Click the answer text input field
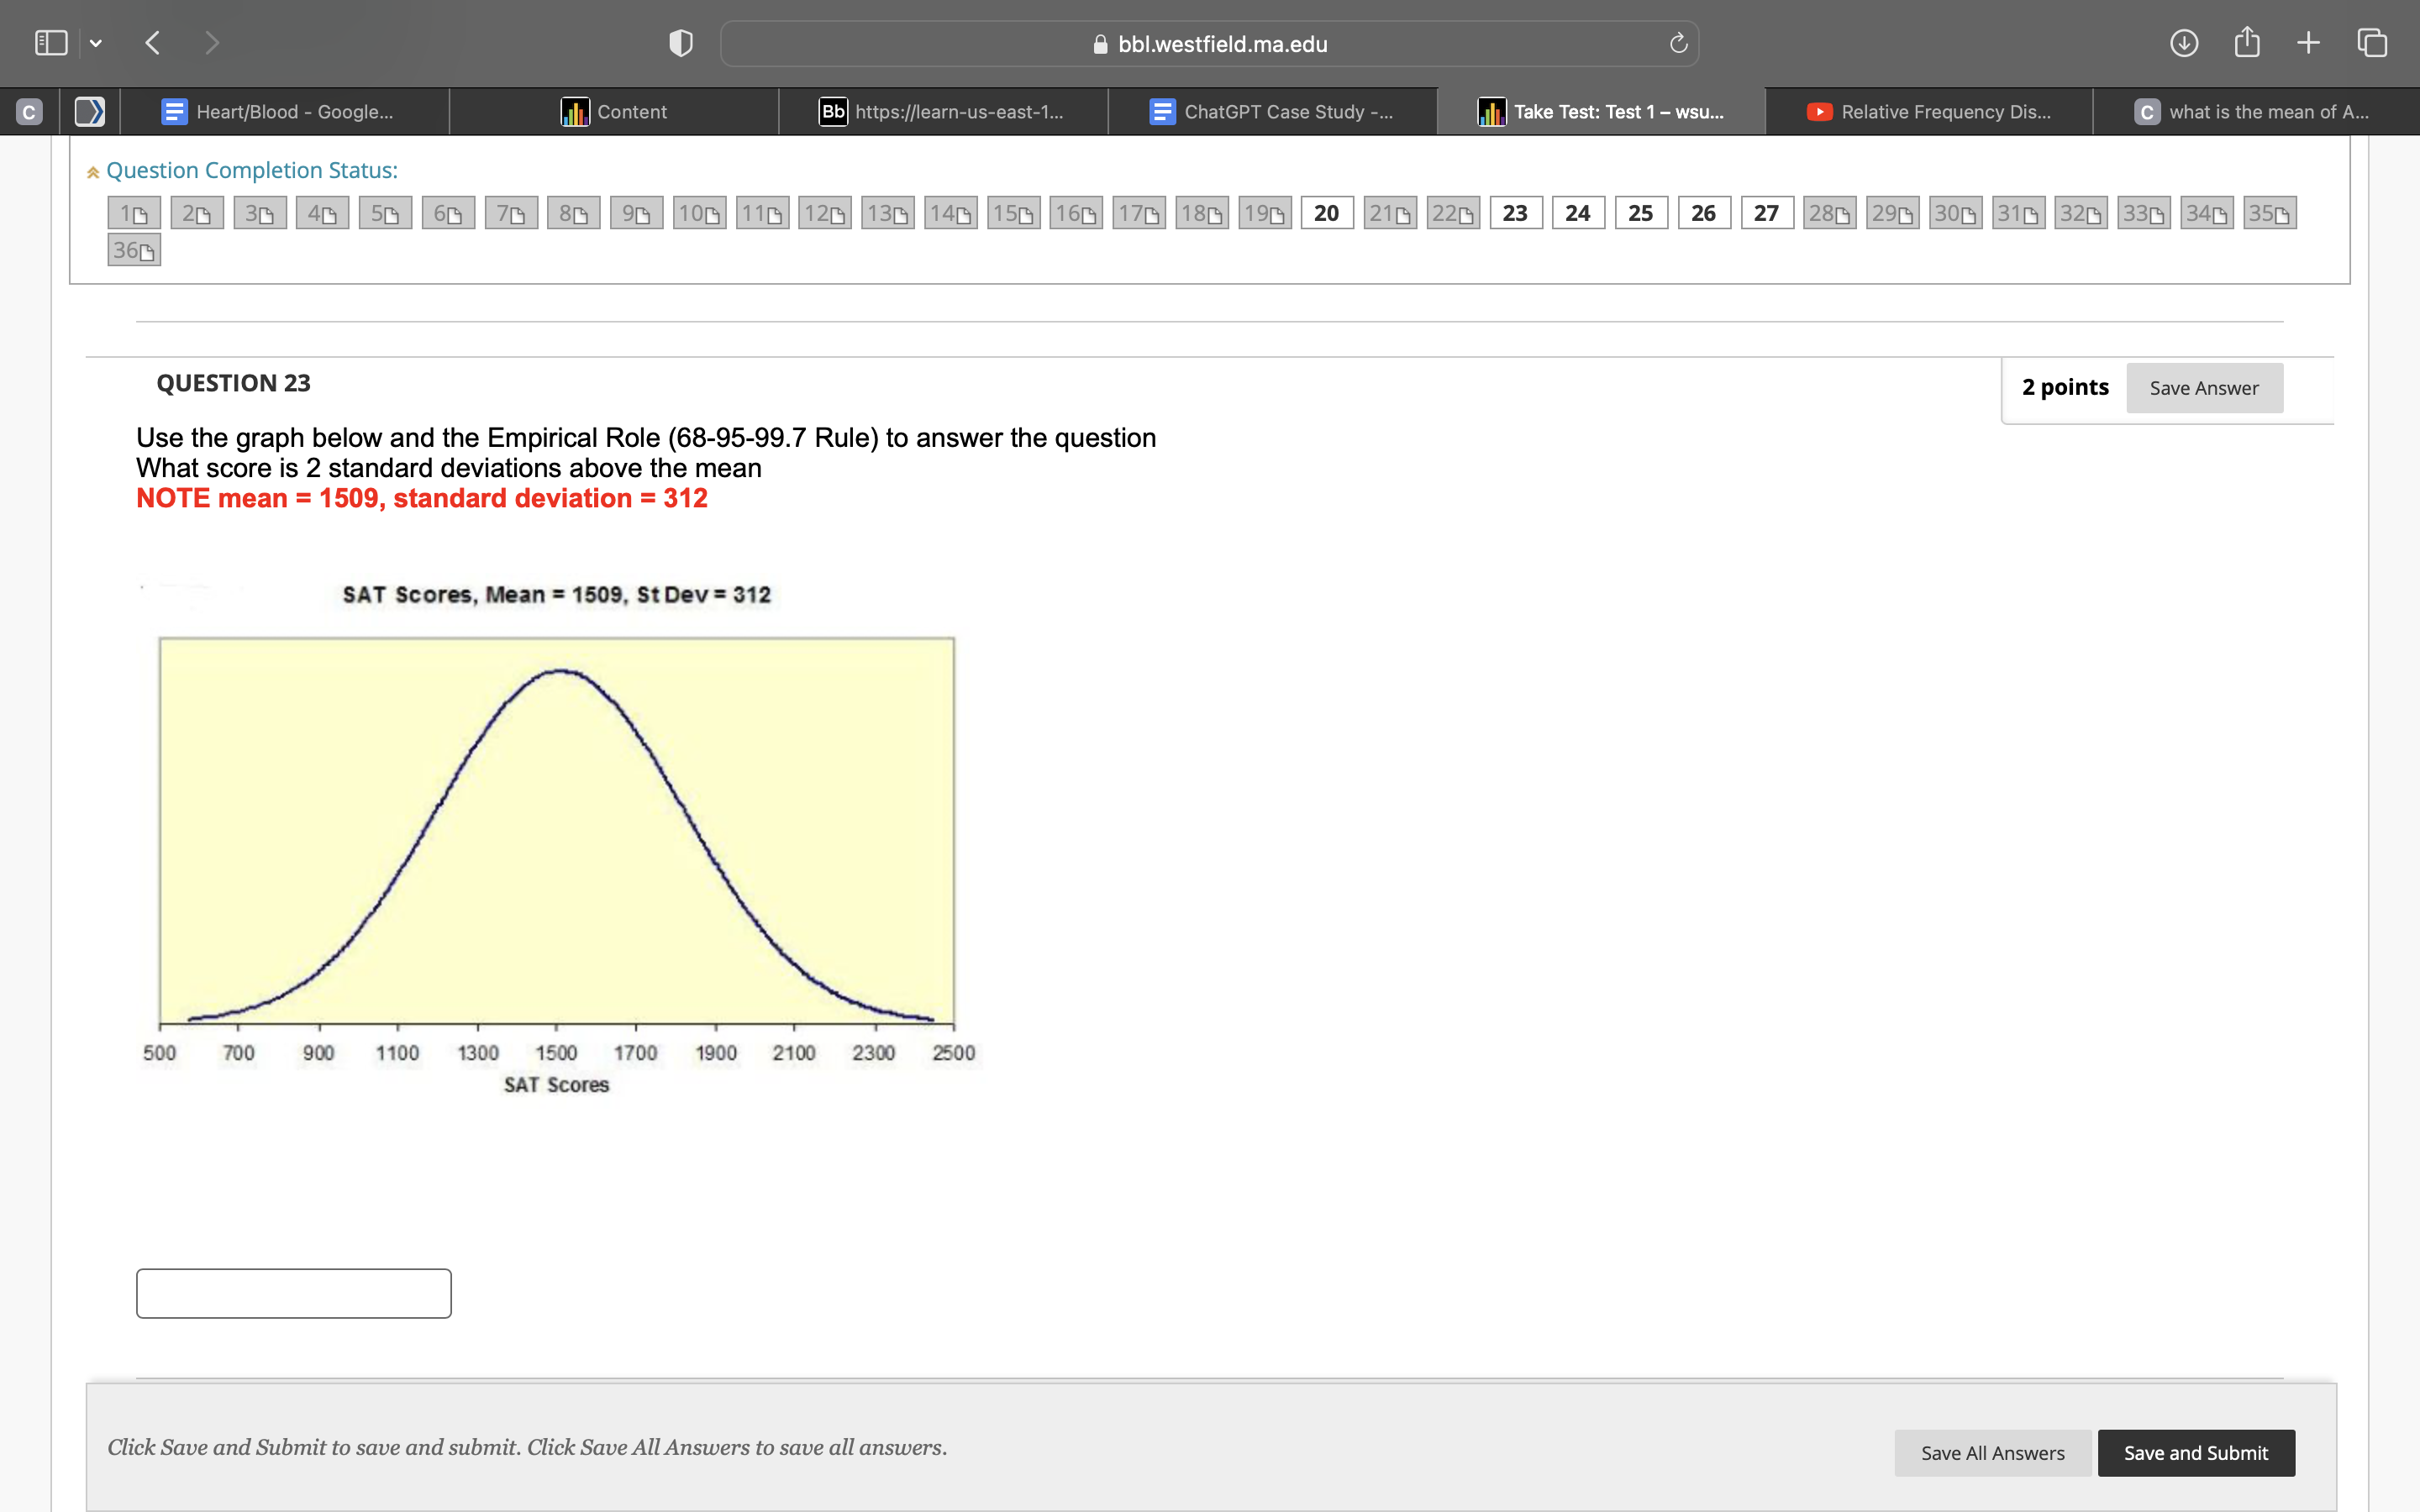 click(x=294, y=1293)
